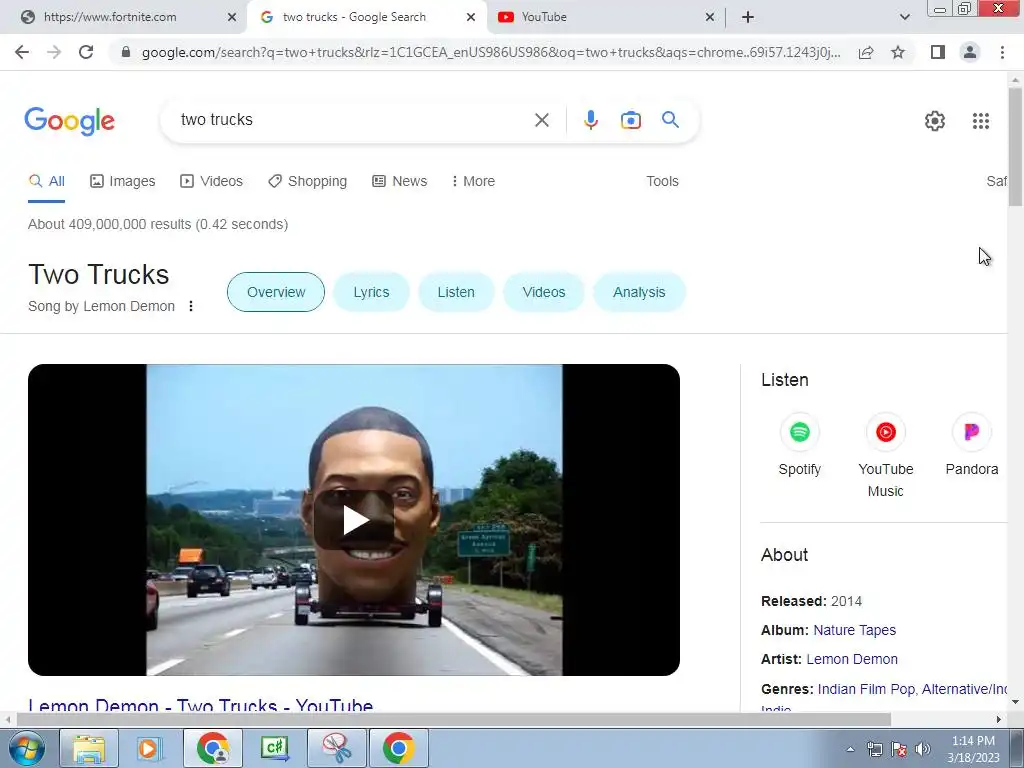Image resolution: width=1024 pixels, height=768 pixels.
Task: Switch to News results
Action: [x=400, y=182]
